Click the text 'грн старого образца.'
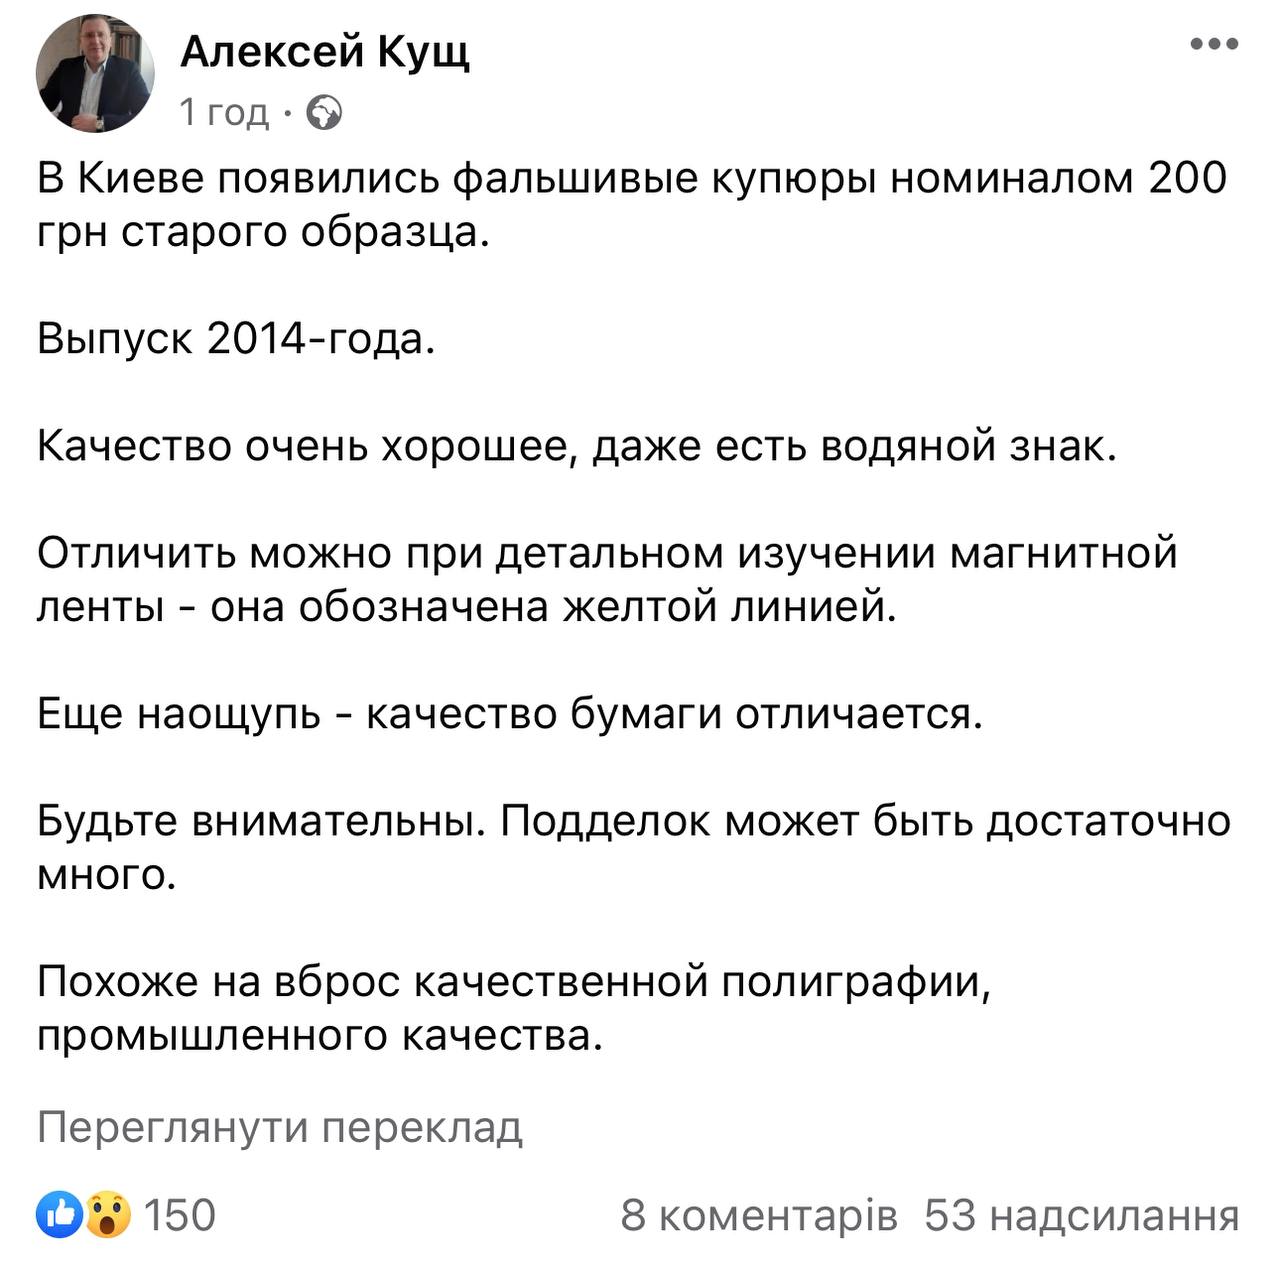The image size is (1280, 1267). coord(264,232)
